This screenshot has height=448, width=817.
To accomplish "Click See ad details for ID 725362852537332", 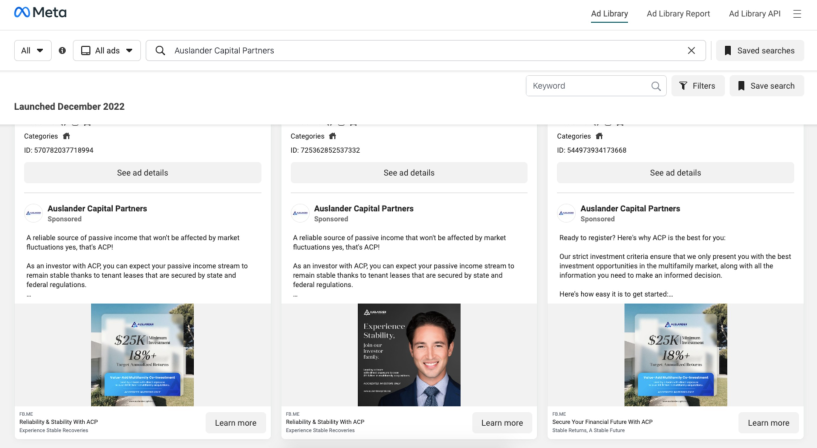I will point(408,172).
